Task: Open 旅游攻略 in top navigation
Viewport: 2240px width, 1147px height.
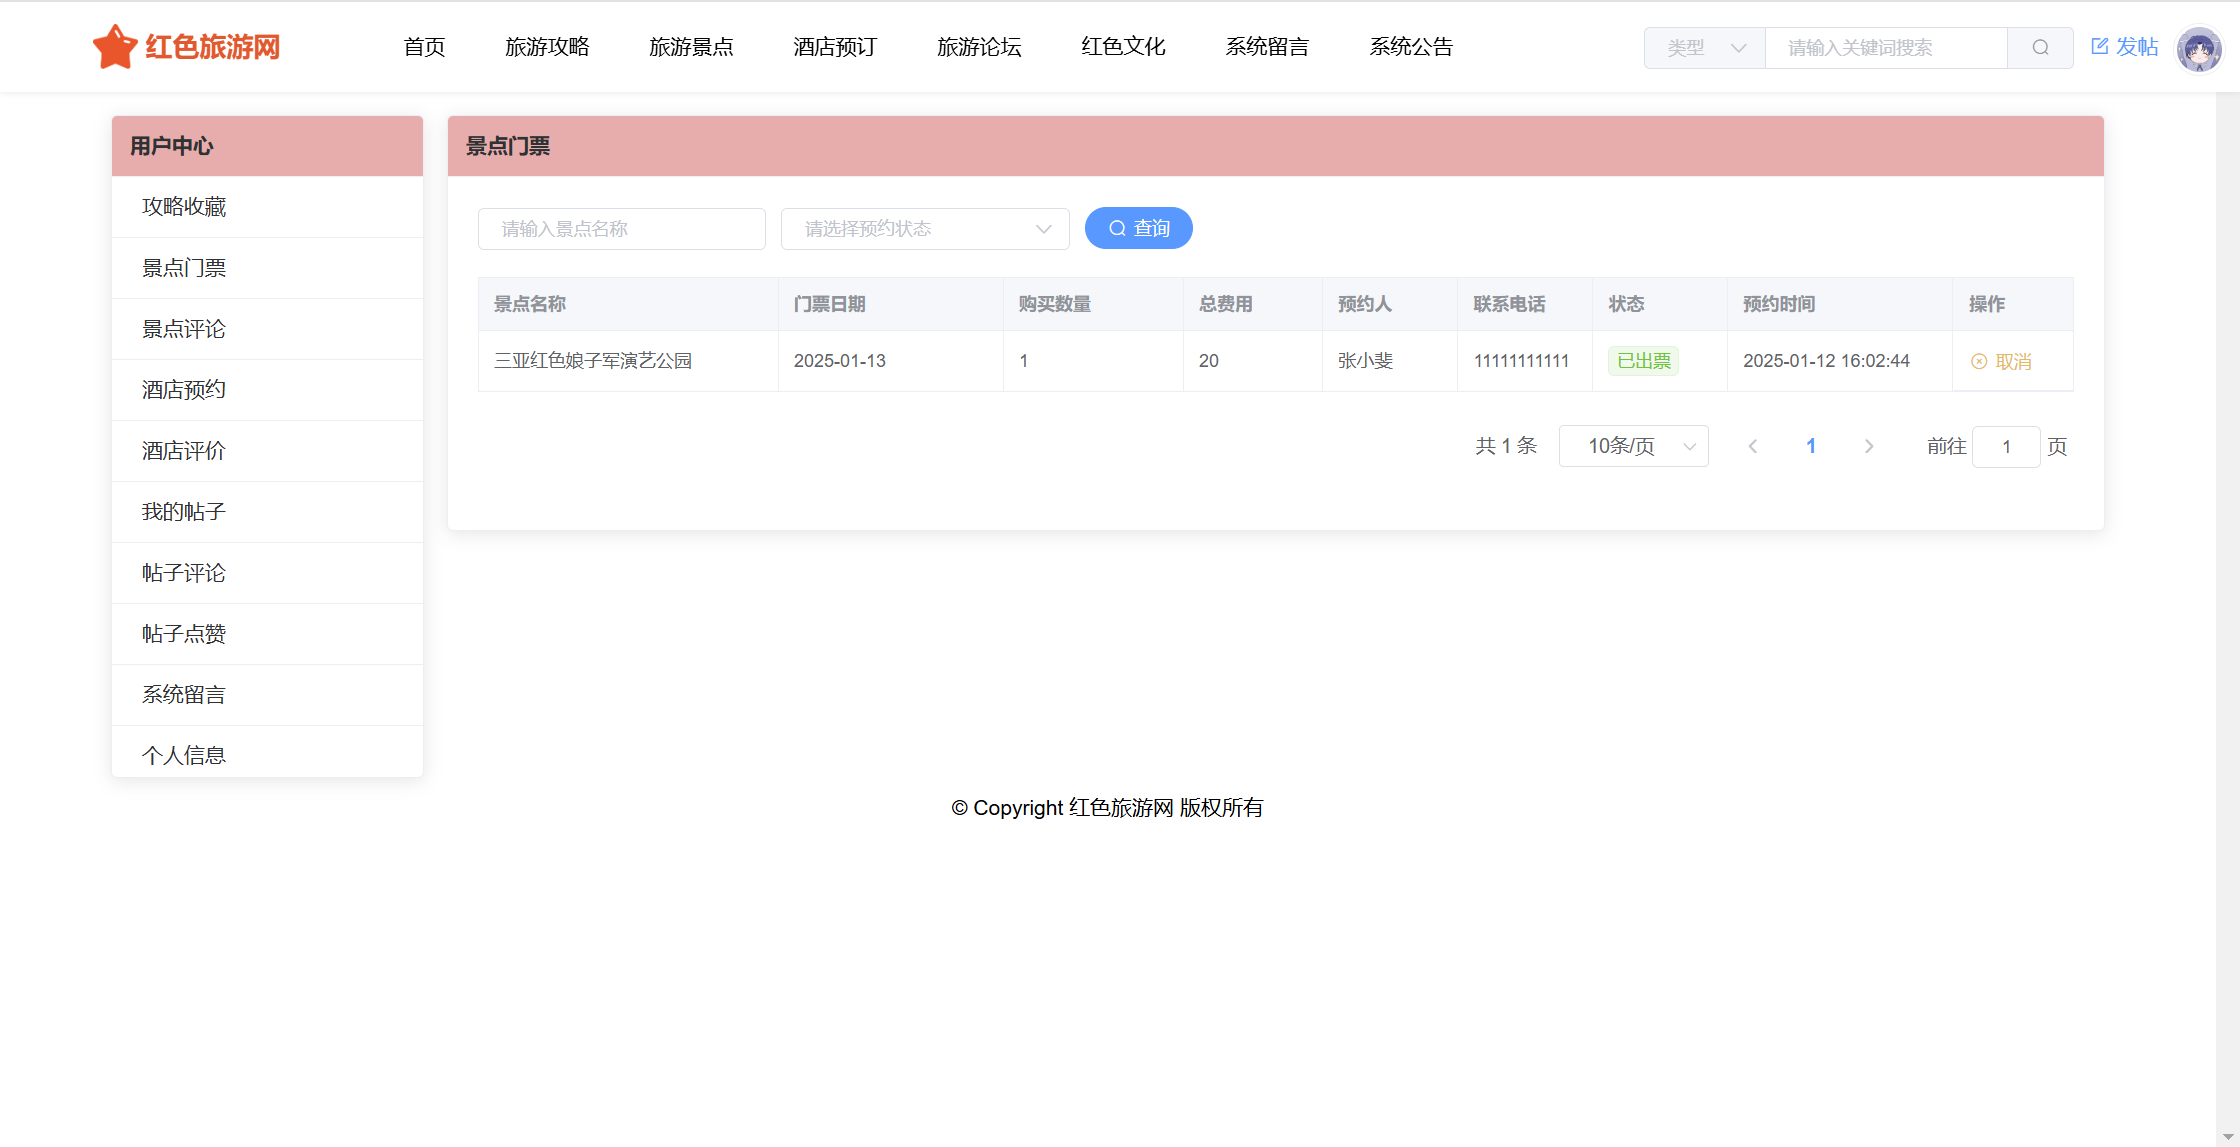Action: pos(547,47)
